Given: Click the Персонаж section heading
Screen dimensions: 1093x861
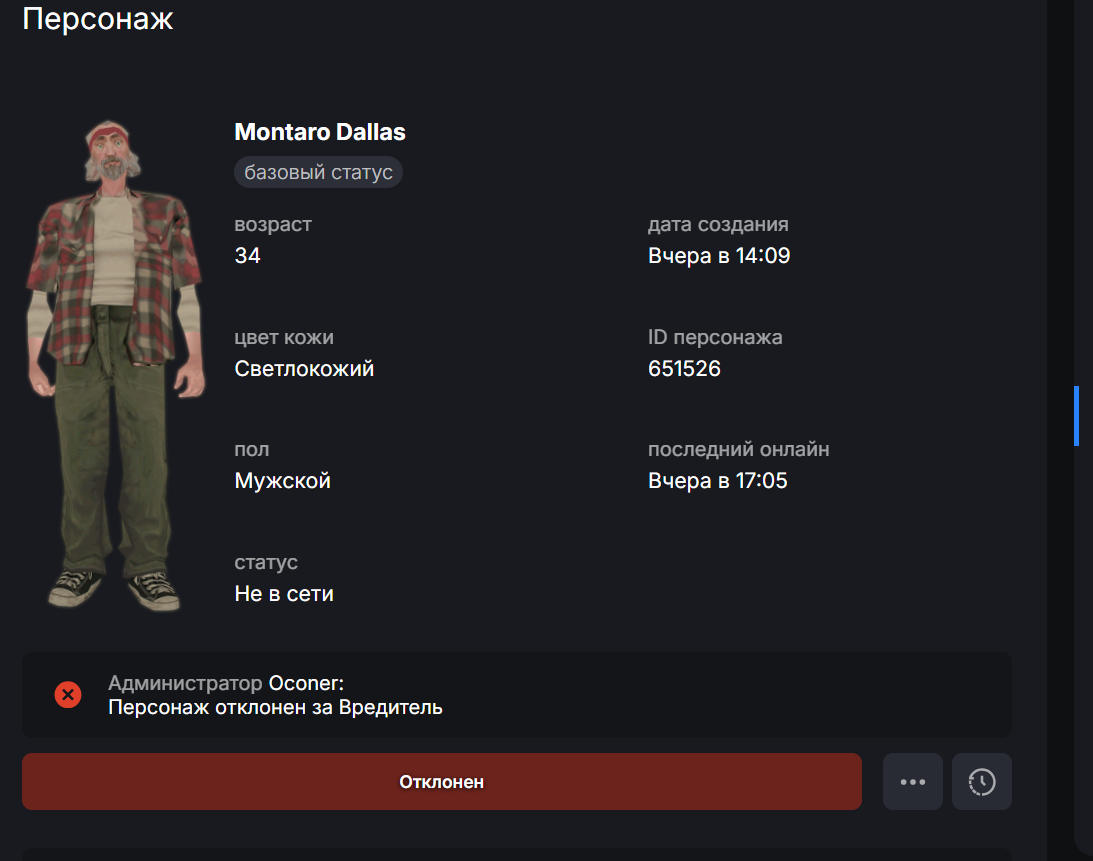Looking at the screenshot, I should point(98,18).
